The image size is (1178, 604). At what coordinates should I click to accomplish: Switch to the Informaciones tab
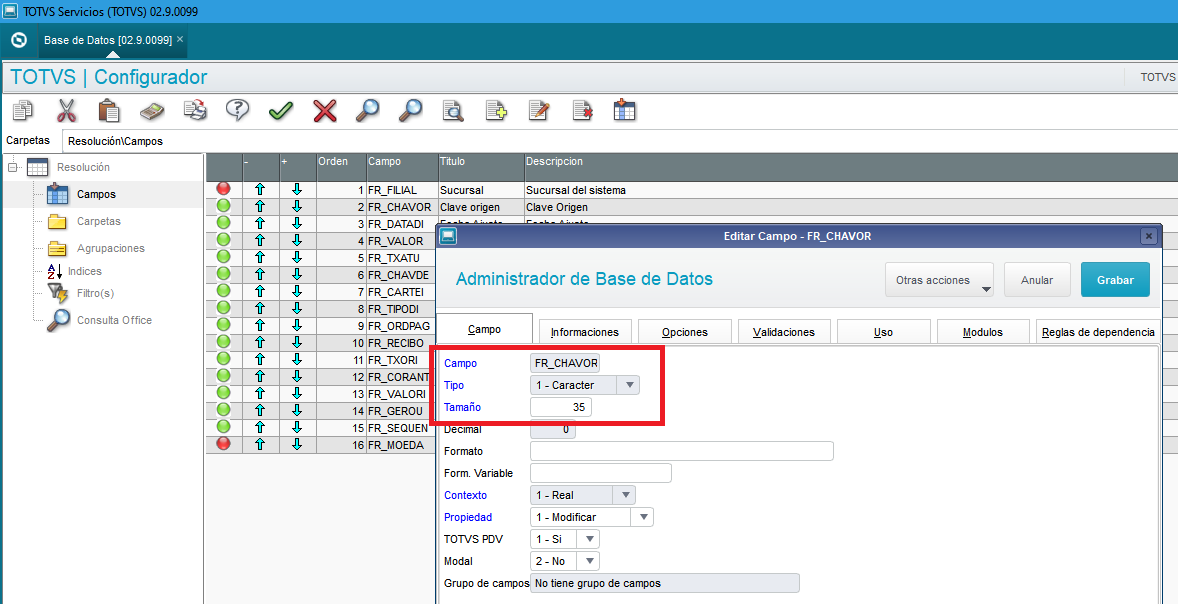(584, 332)
